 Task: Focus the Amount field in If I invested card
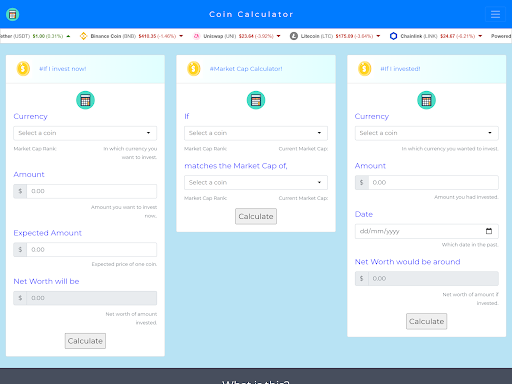pyautogui.click(x=433, y=182)
